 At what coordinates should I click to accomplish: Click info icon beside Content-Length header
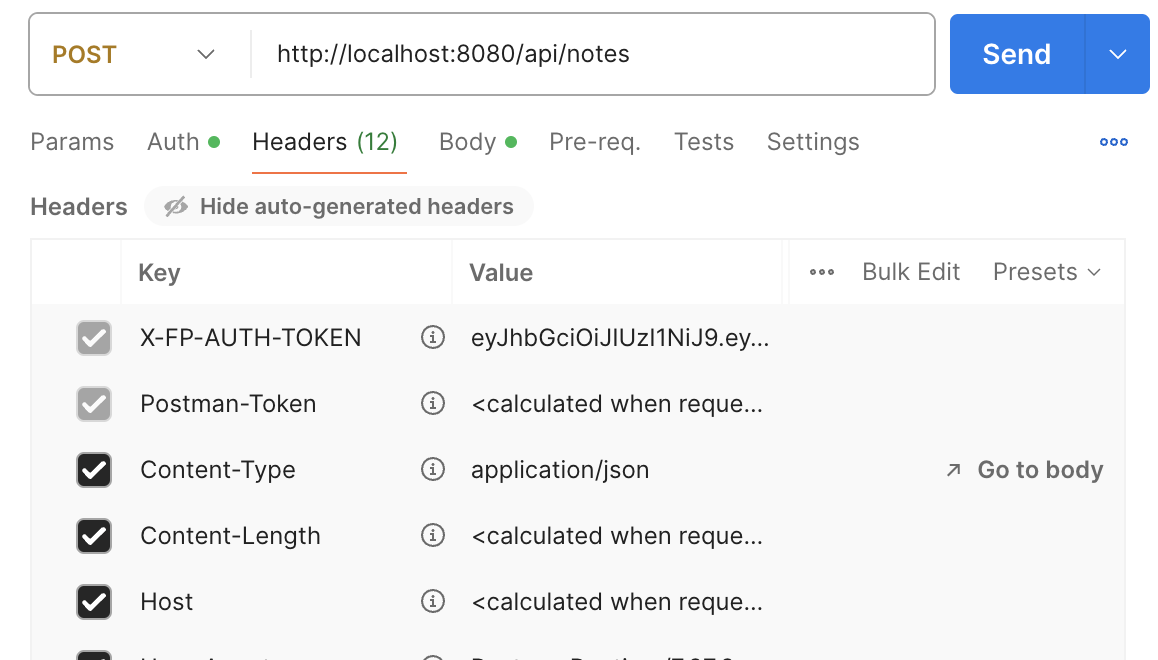point(432,536)
